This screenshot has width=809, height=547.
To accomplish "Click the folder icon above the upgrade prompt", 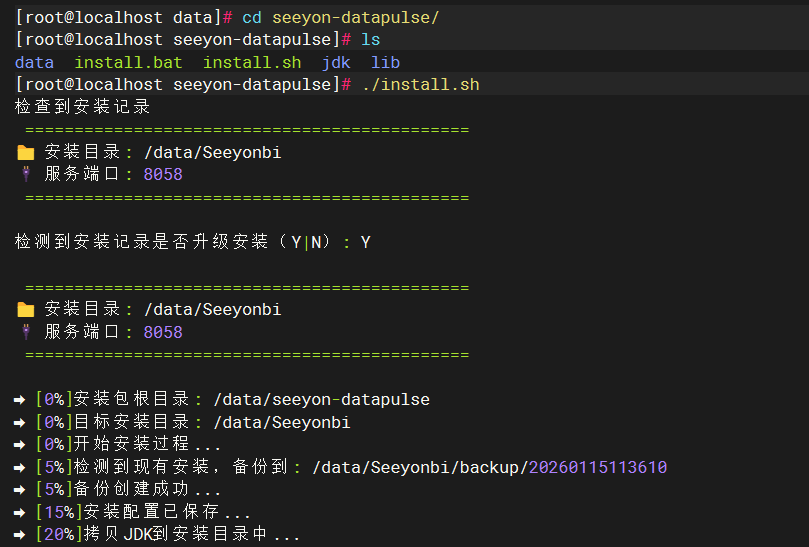I will coord(25,152).
